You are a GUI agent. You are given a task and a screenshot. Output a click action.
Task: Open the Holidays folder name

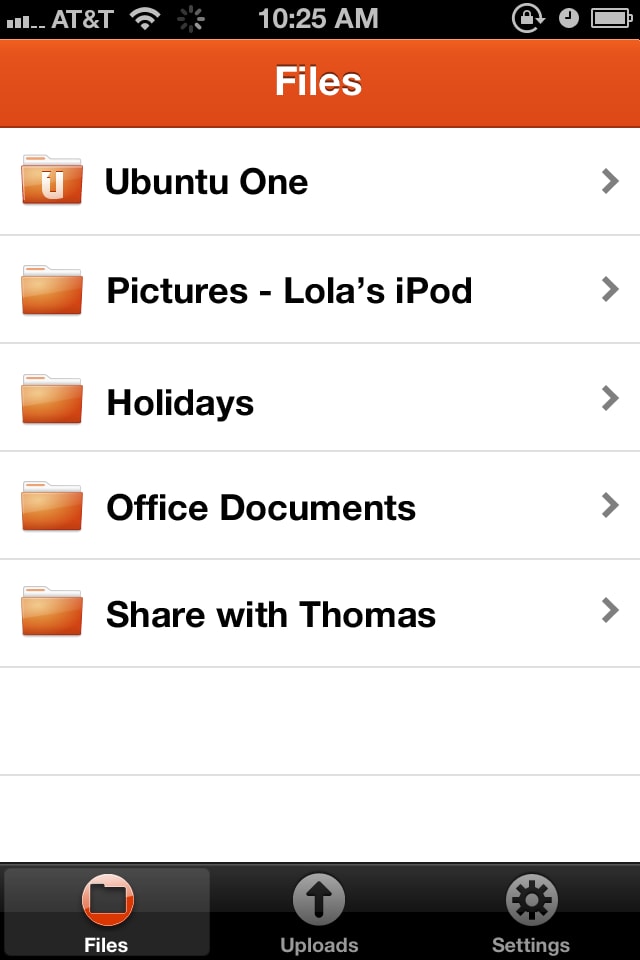[x=180, y=403]
